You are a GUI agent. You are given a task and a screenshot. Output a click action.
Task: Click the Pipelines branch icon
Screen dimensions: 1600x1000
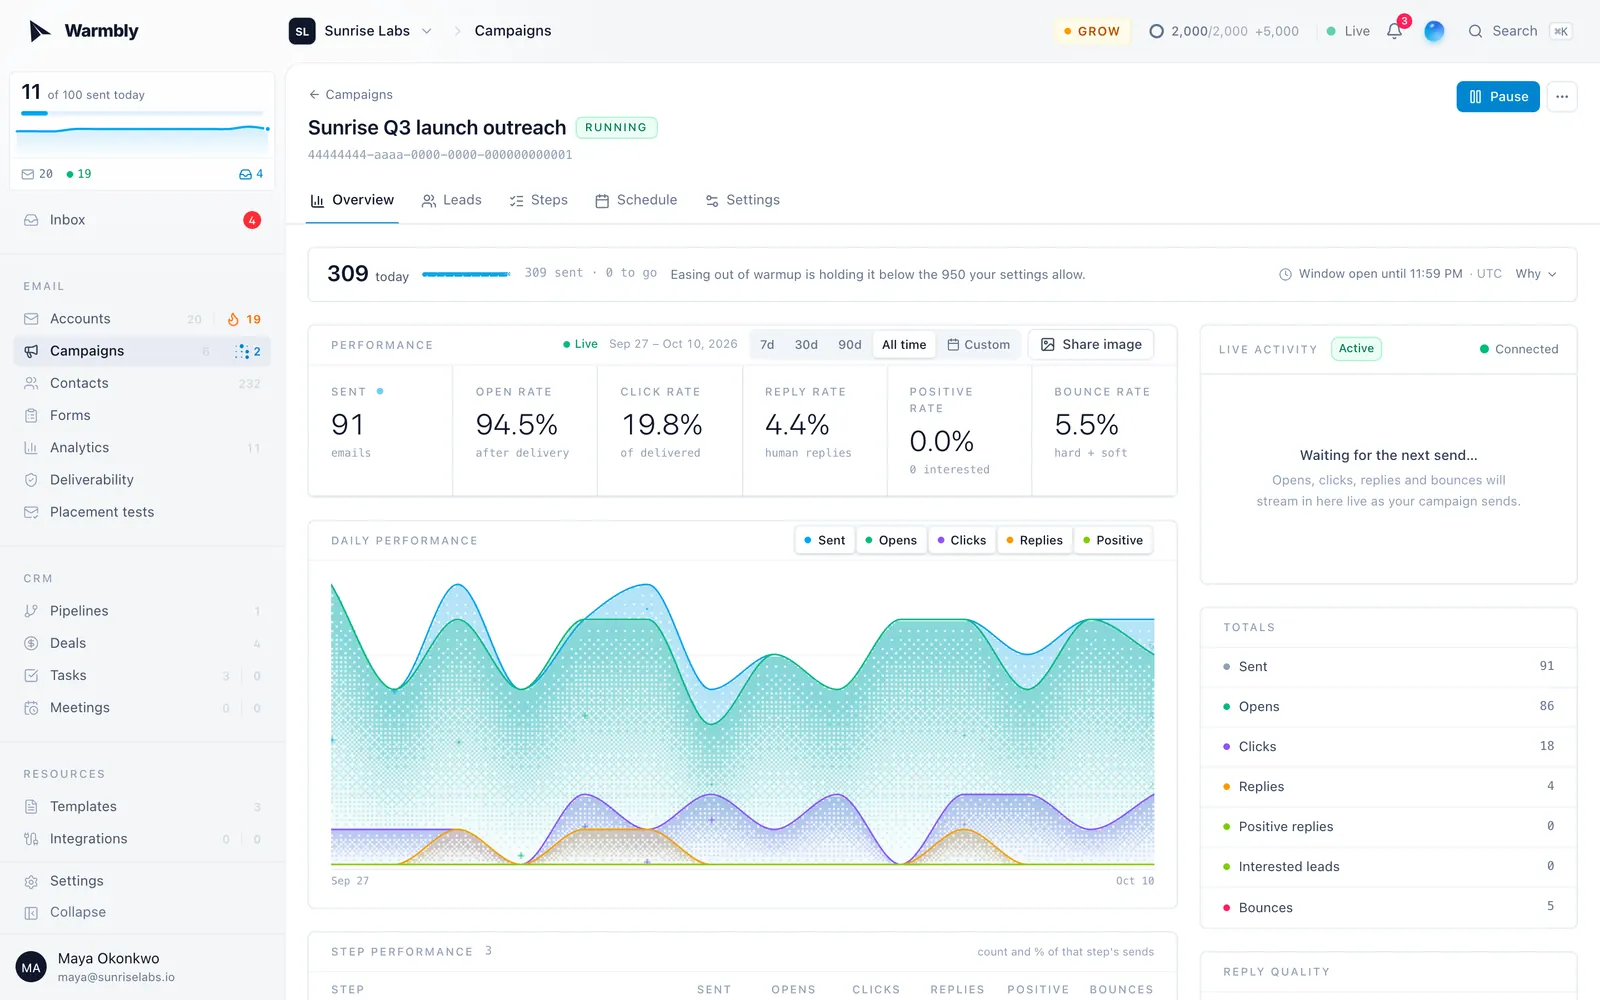[x=31, y=611]
